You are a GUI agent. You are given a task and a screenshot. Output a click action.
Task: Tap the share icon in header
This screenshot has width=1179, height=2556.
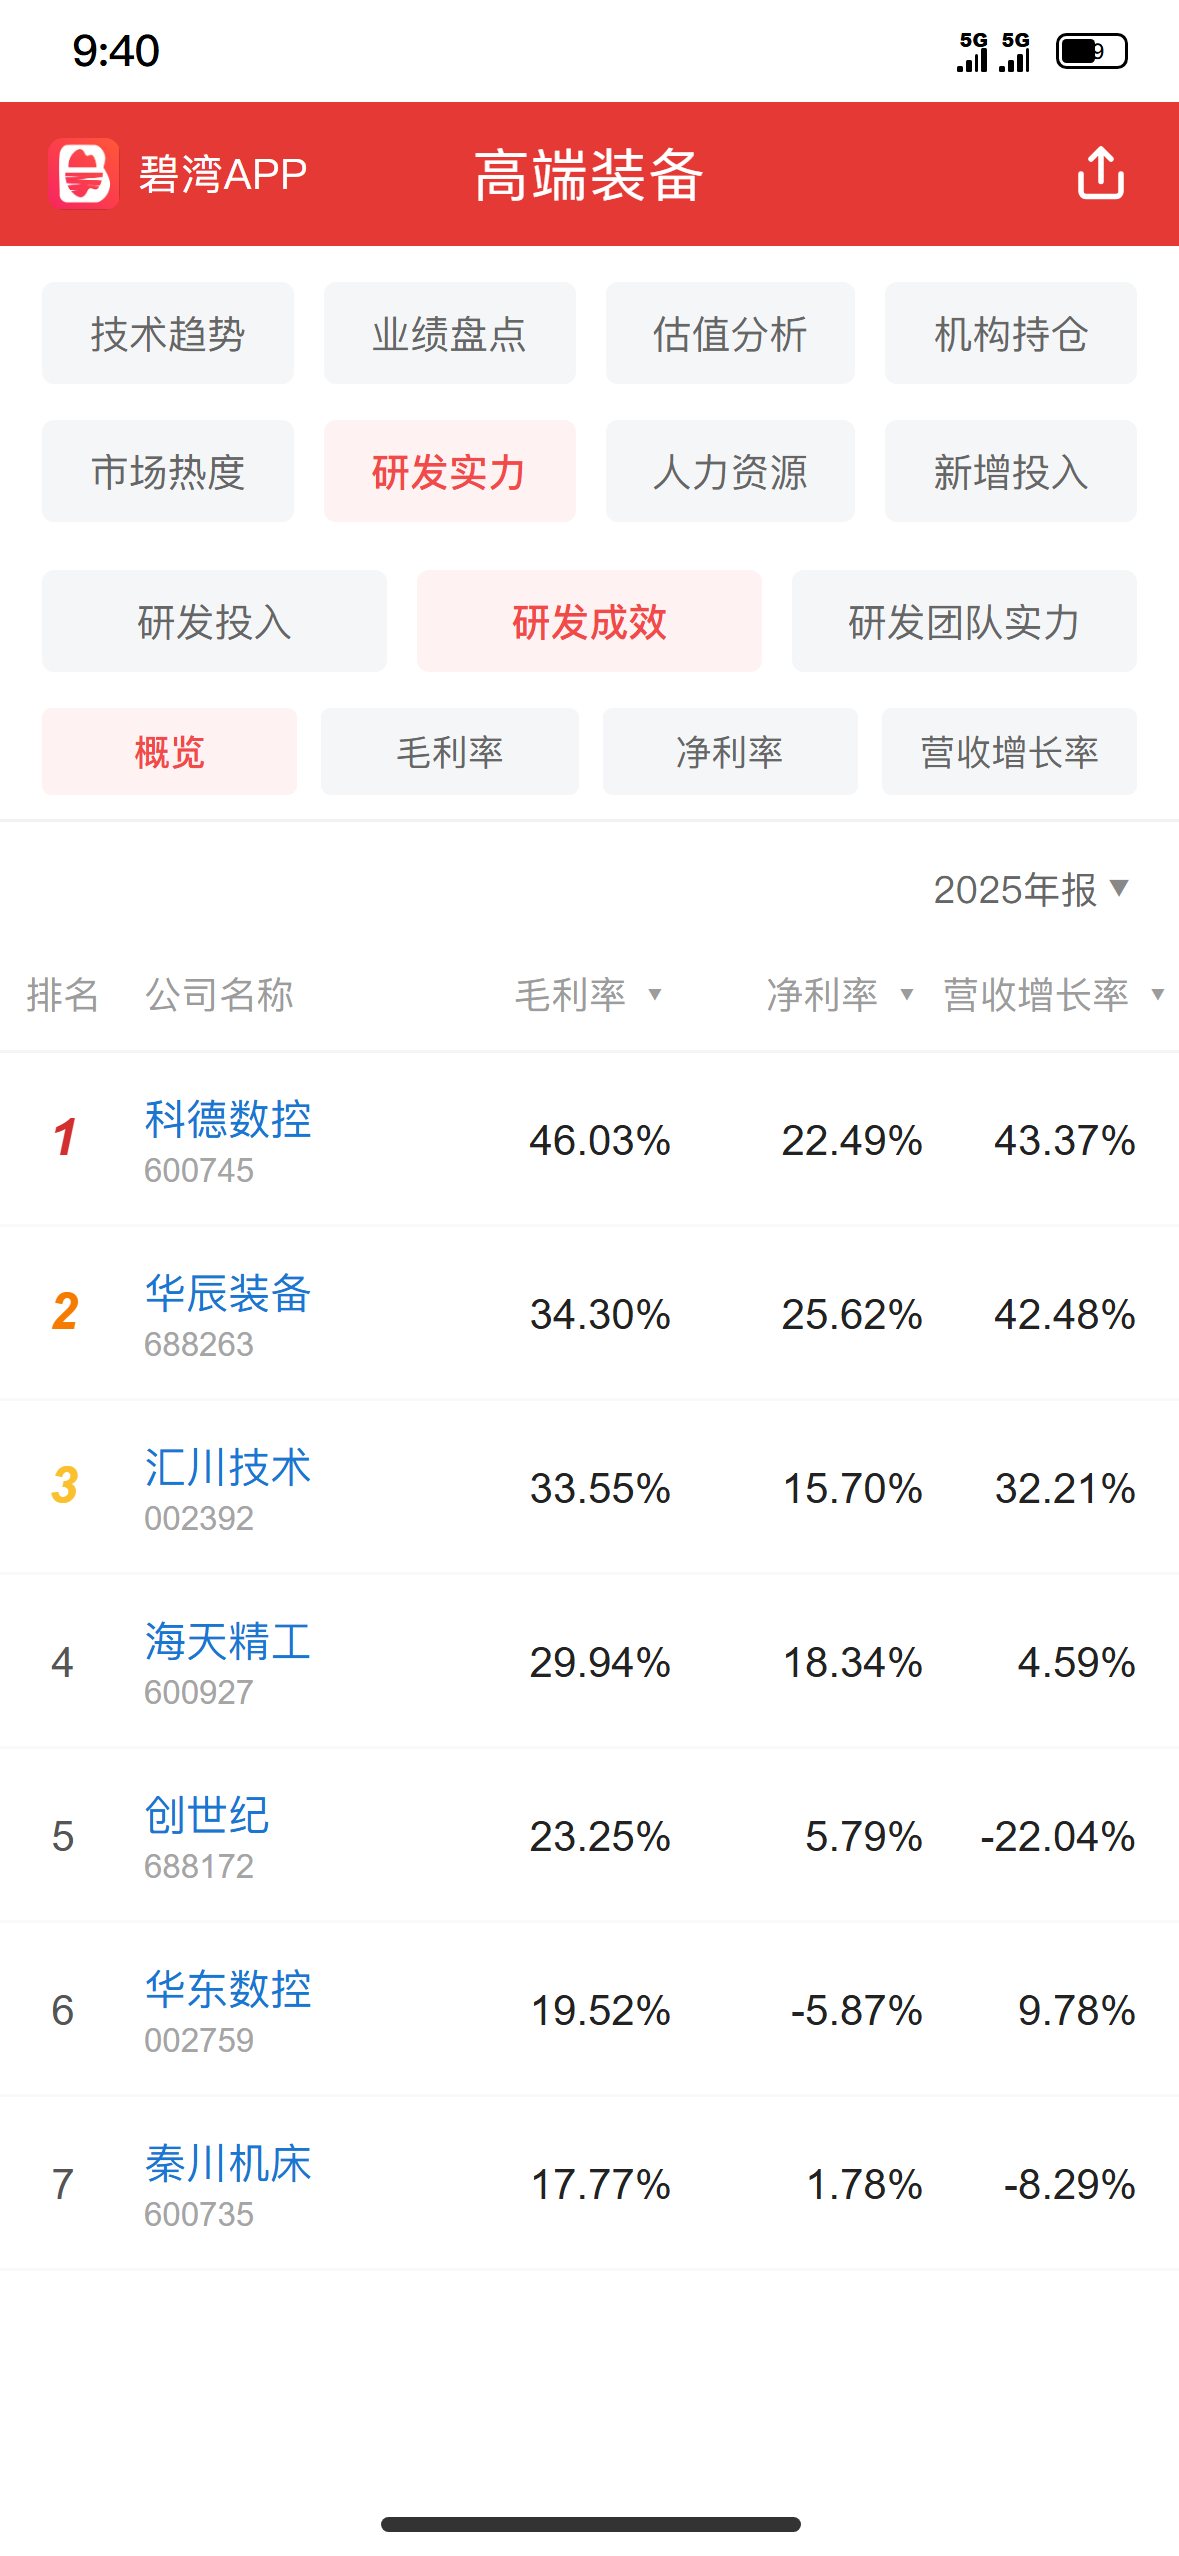tap(1100, 174)
